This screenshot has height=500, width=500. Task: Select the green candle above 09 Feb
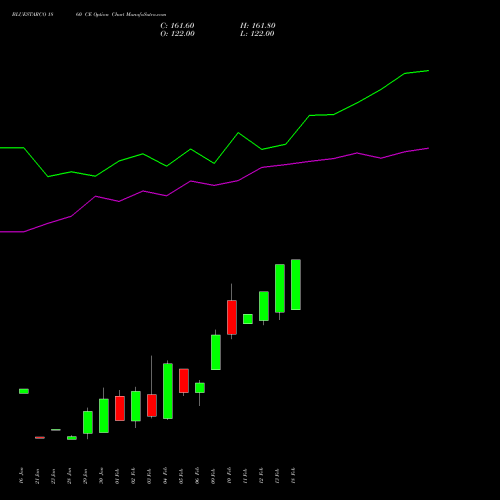click(x=216, y=352)
